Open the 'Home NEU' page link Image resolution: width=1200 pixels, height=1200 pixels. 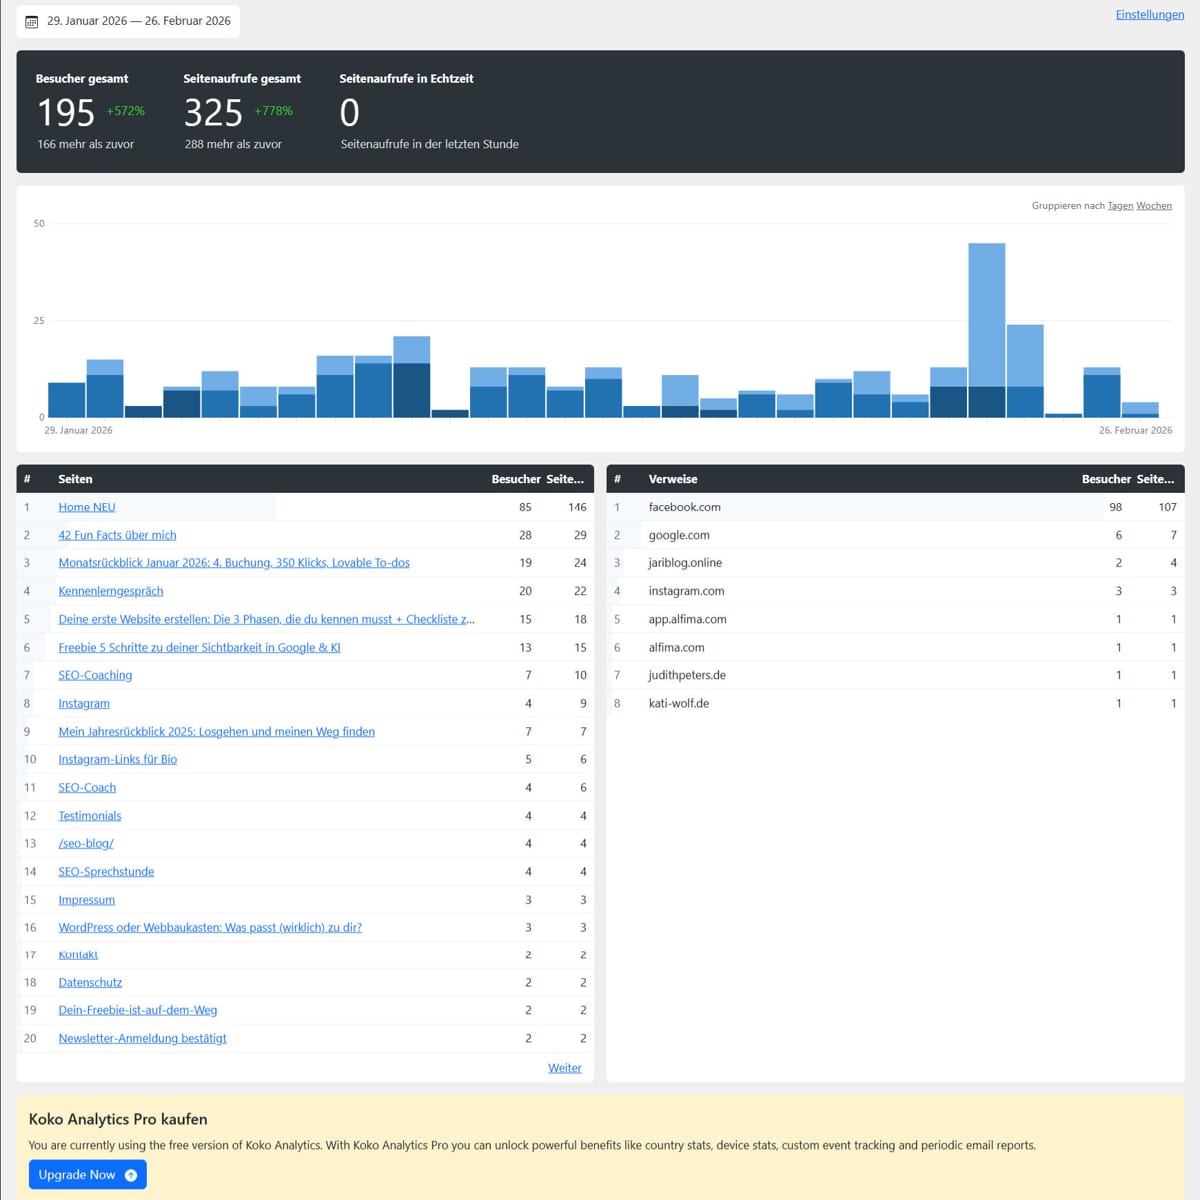(86, 507)
